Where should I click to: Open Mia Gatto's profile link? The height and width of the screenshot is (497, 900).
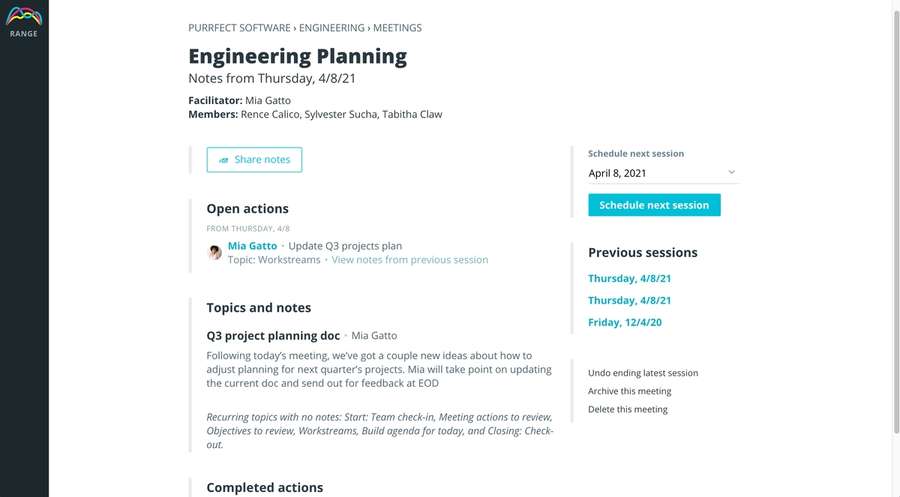pyautogui.click(x=252, y=245)
